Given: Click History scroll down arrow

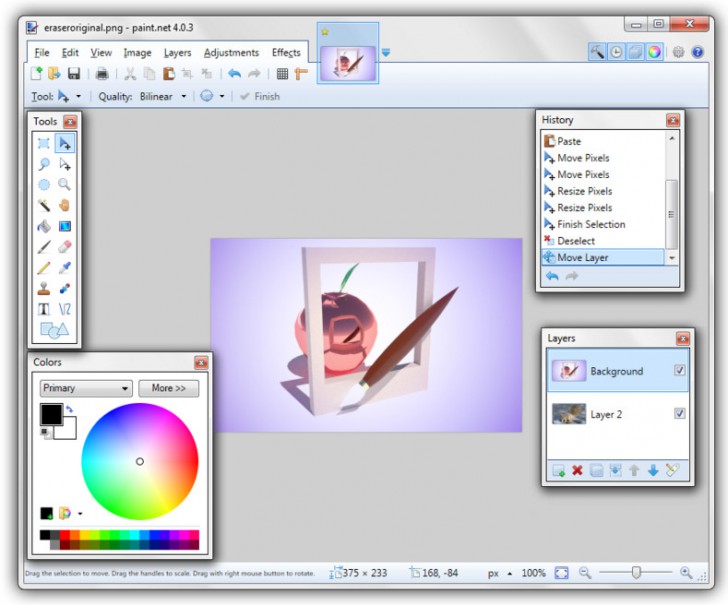Looking at the screenshot, I should (x=671, y=258).
